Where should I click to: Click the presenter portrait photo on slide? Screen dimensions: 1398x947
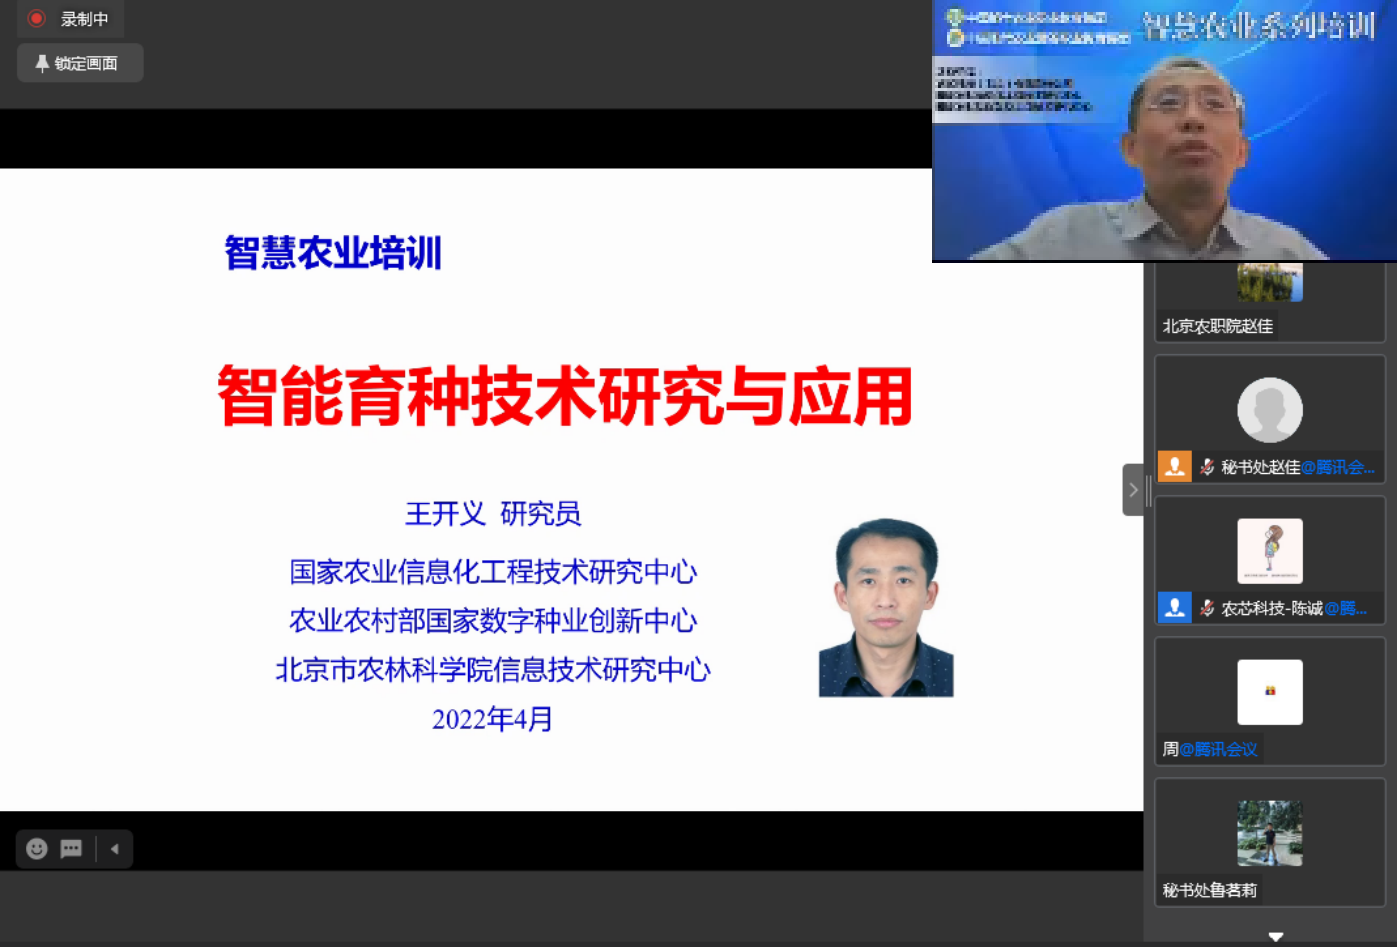click(886, 607)
